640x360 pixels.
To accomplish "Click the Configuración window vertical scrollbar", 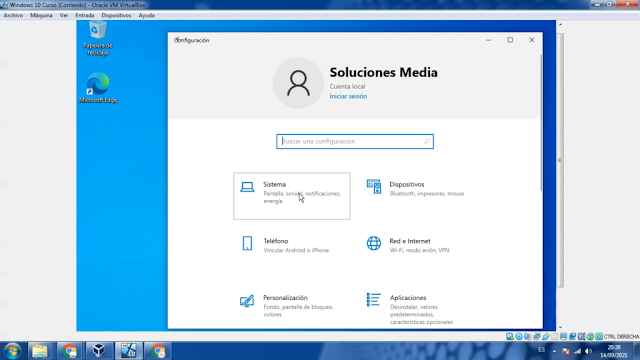I will (x=541, y=122).
